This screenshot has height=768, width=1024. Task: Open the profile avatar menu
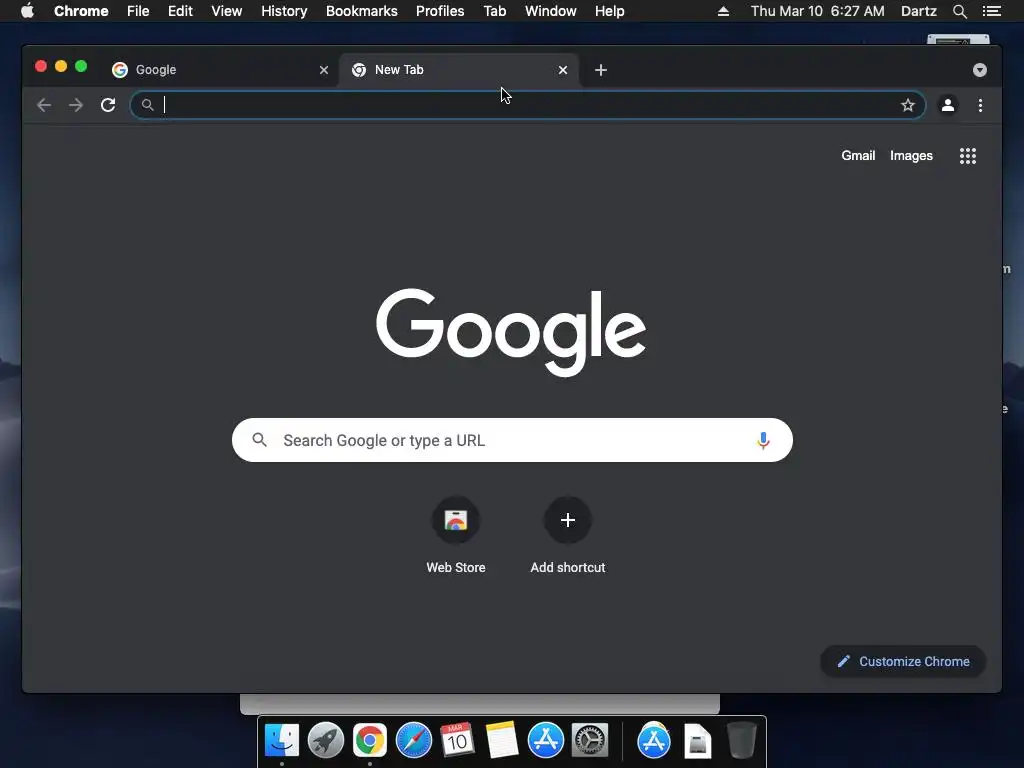(x=948, y=105)
